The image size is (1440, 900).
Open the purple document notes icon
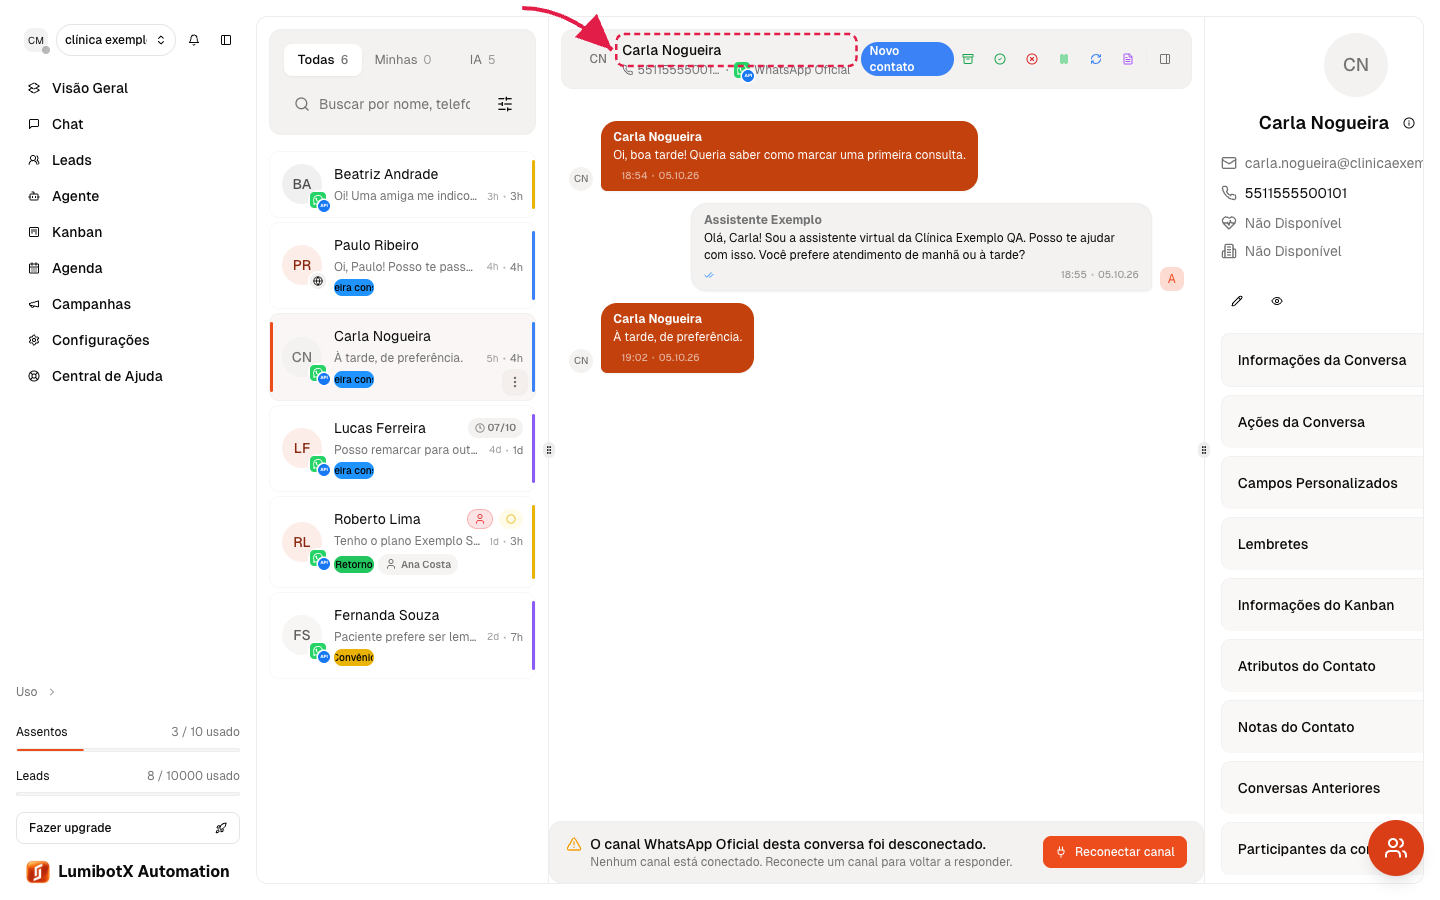[1128, 59]
